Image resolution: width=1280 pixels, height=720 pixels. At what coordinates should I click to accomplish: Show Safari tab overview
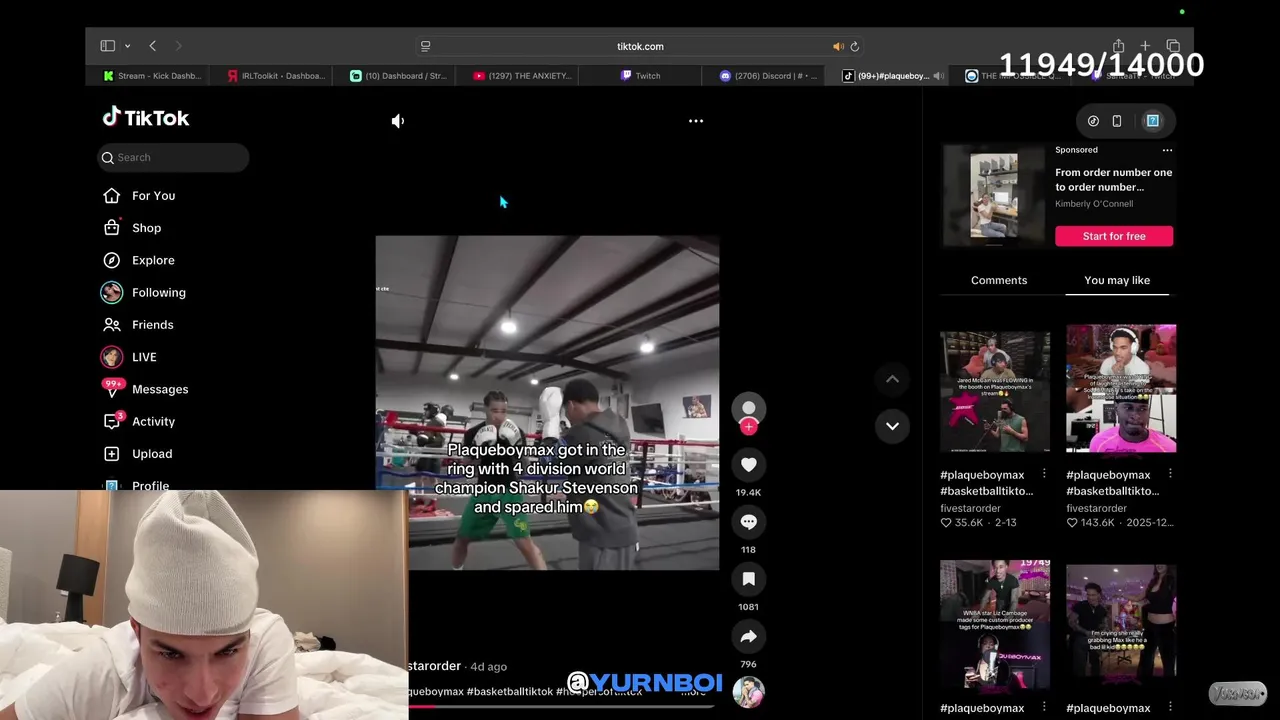coord(1173,46)
